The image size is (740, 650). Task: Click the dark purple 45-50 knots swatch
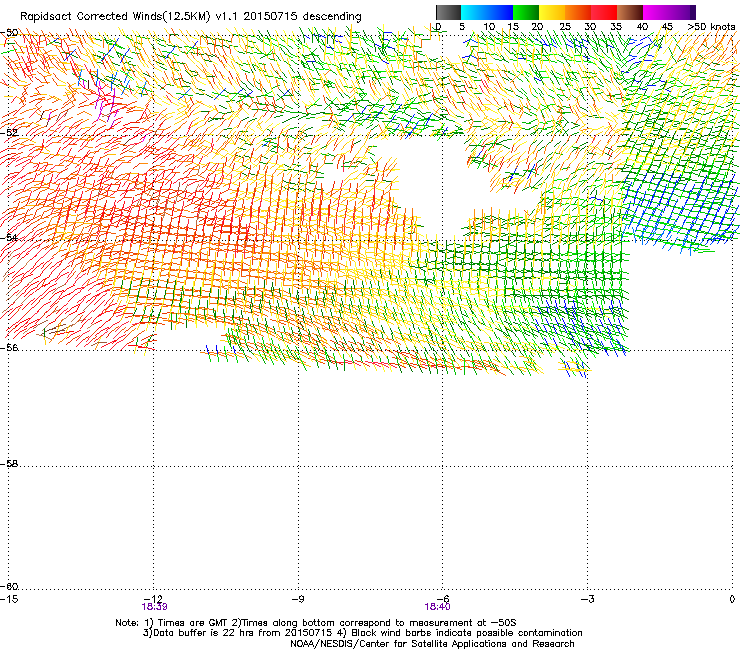(x=682, y=12)
